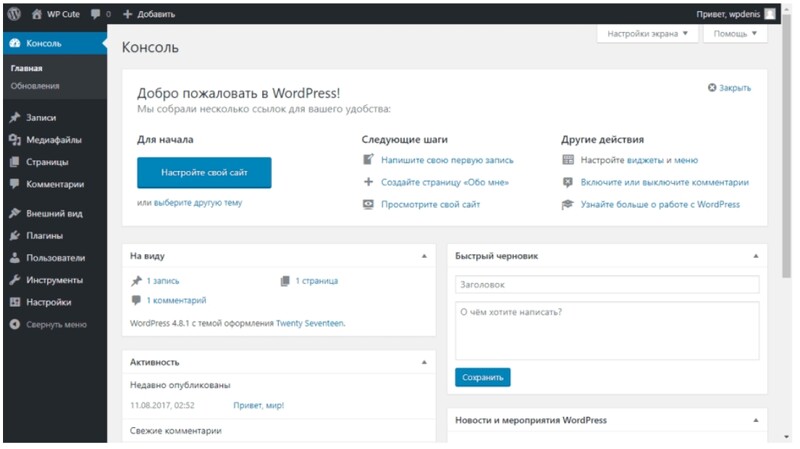Open Помощь help dropdown
This screenshot has width=800, height=449.
(735, 34)
